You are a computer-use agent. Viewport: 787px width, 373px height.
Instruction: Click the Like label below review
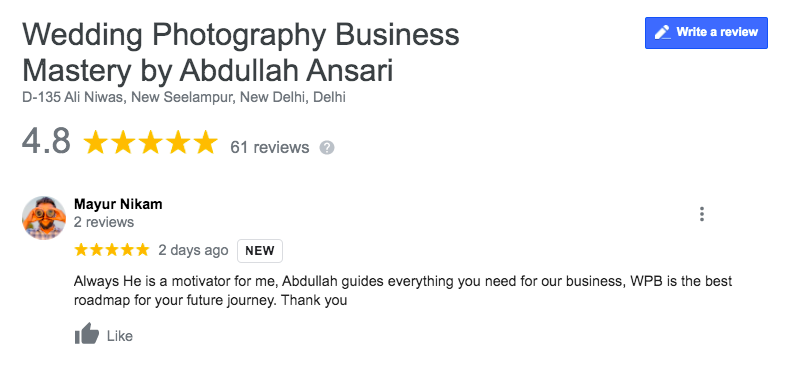click(x=119, y=336)
